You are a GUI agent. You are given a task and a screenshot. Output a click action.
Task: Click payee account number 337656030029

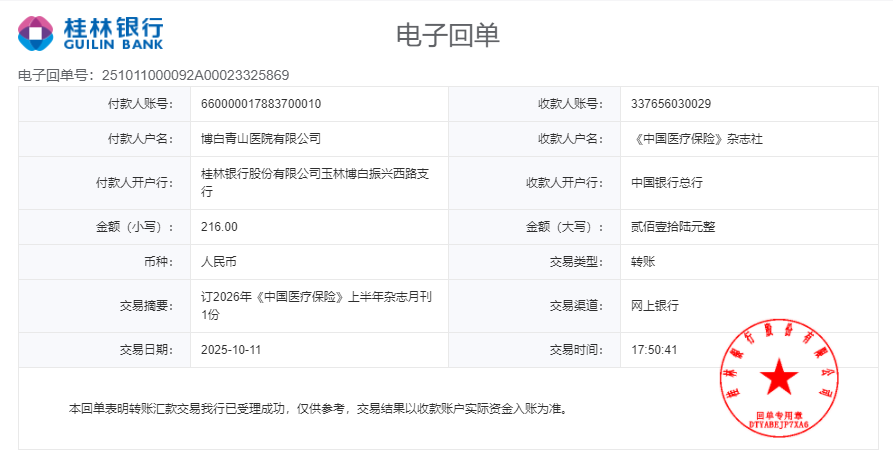pos(671,104)
